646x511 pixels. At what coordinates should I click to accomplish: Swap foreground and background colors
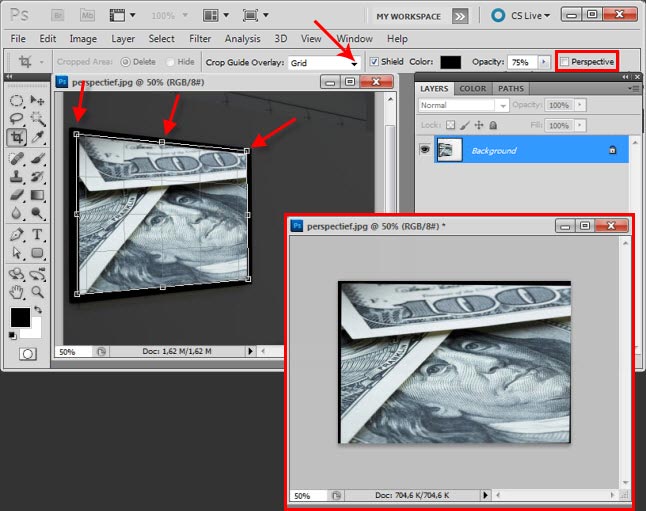coord(38,309)
